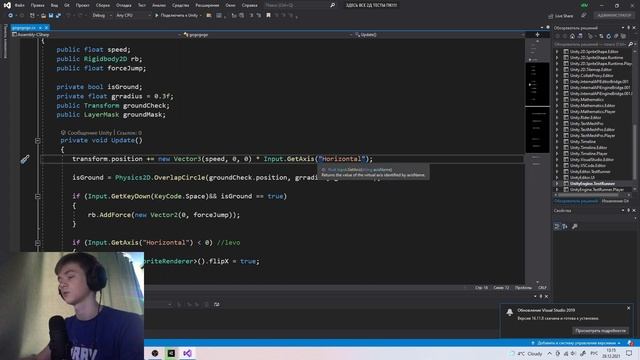Screen dimensions: 640x360
Task: Click the green account avatar
Action: click(x=584, y=5)
